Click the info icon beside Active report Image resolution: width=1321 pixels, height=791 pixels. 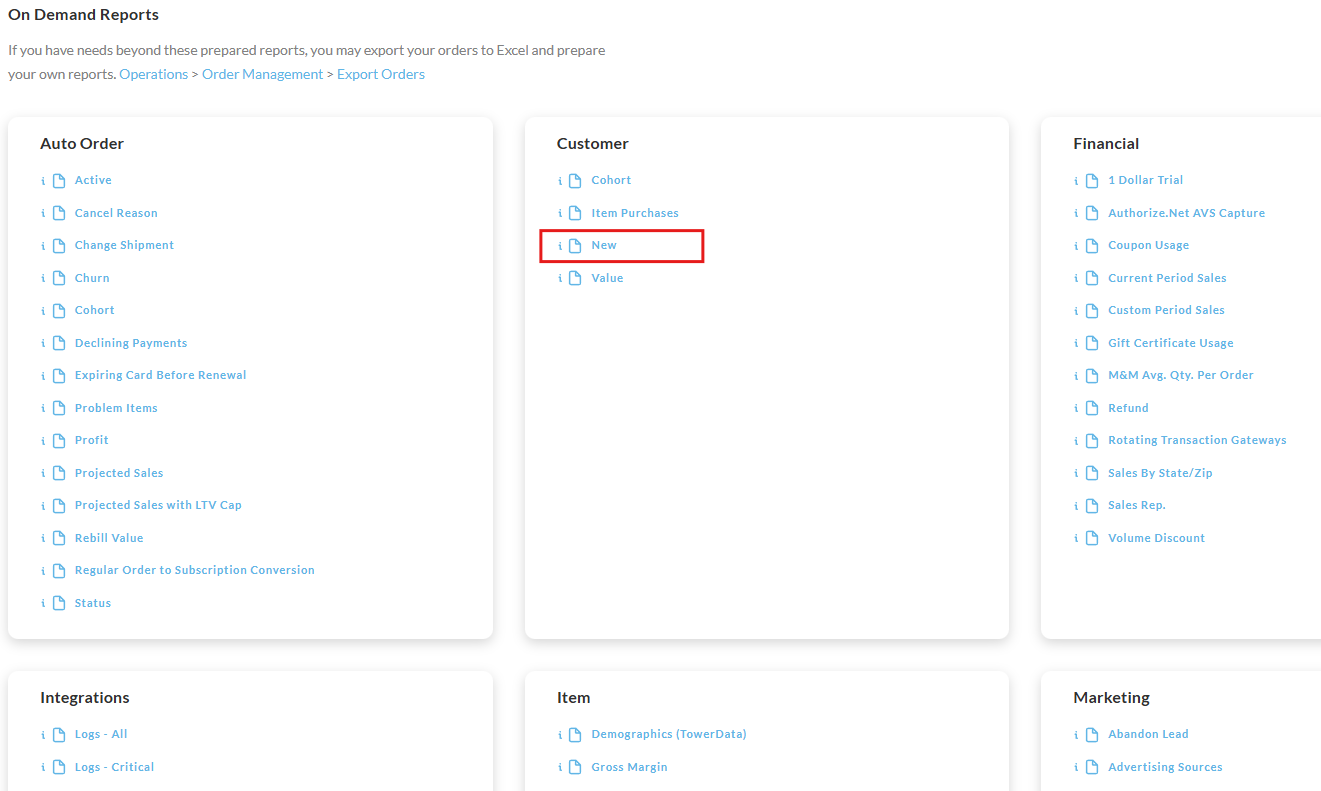(x=43, y=181)
